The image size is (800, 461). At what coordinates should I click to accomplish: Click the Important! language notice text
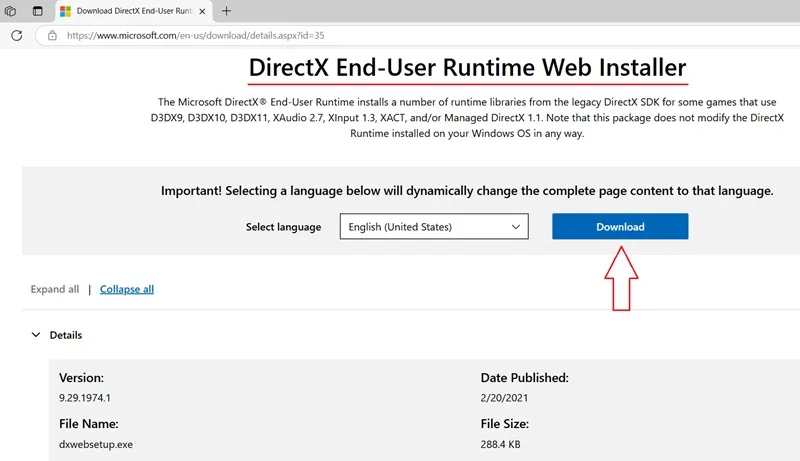point(467,191)
